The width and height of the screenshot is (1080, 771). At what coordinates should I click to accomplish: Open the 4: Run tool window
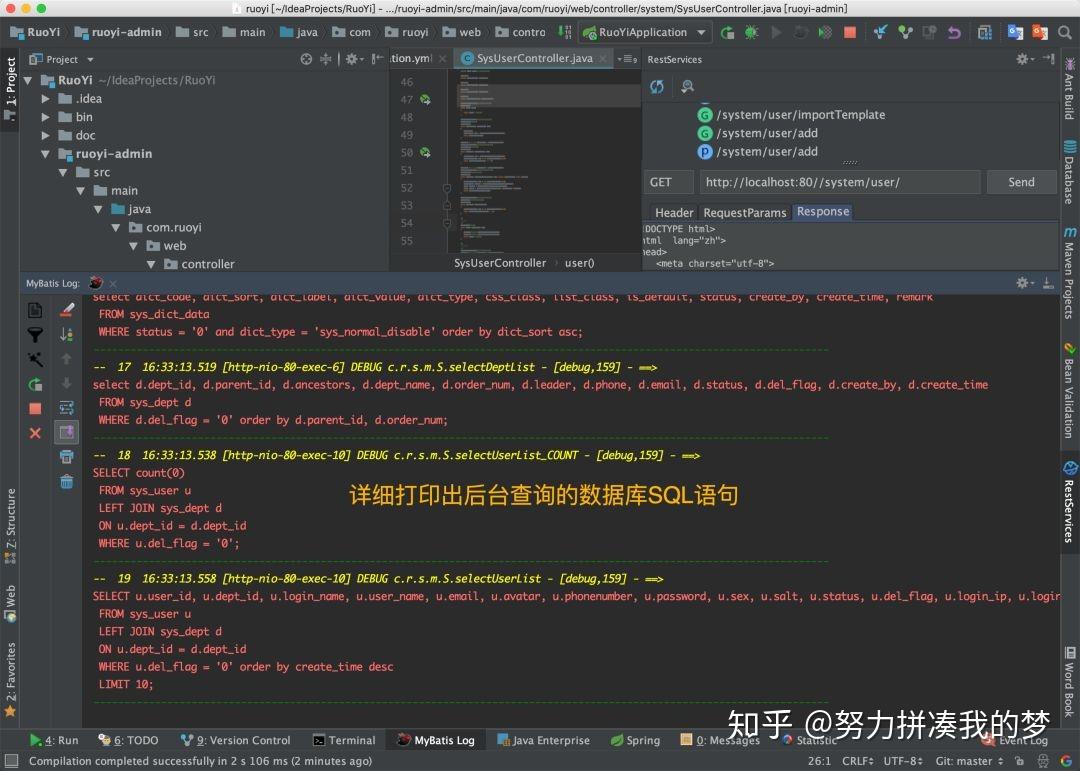click(x=54, y=740)
